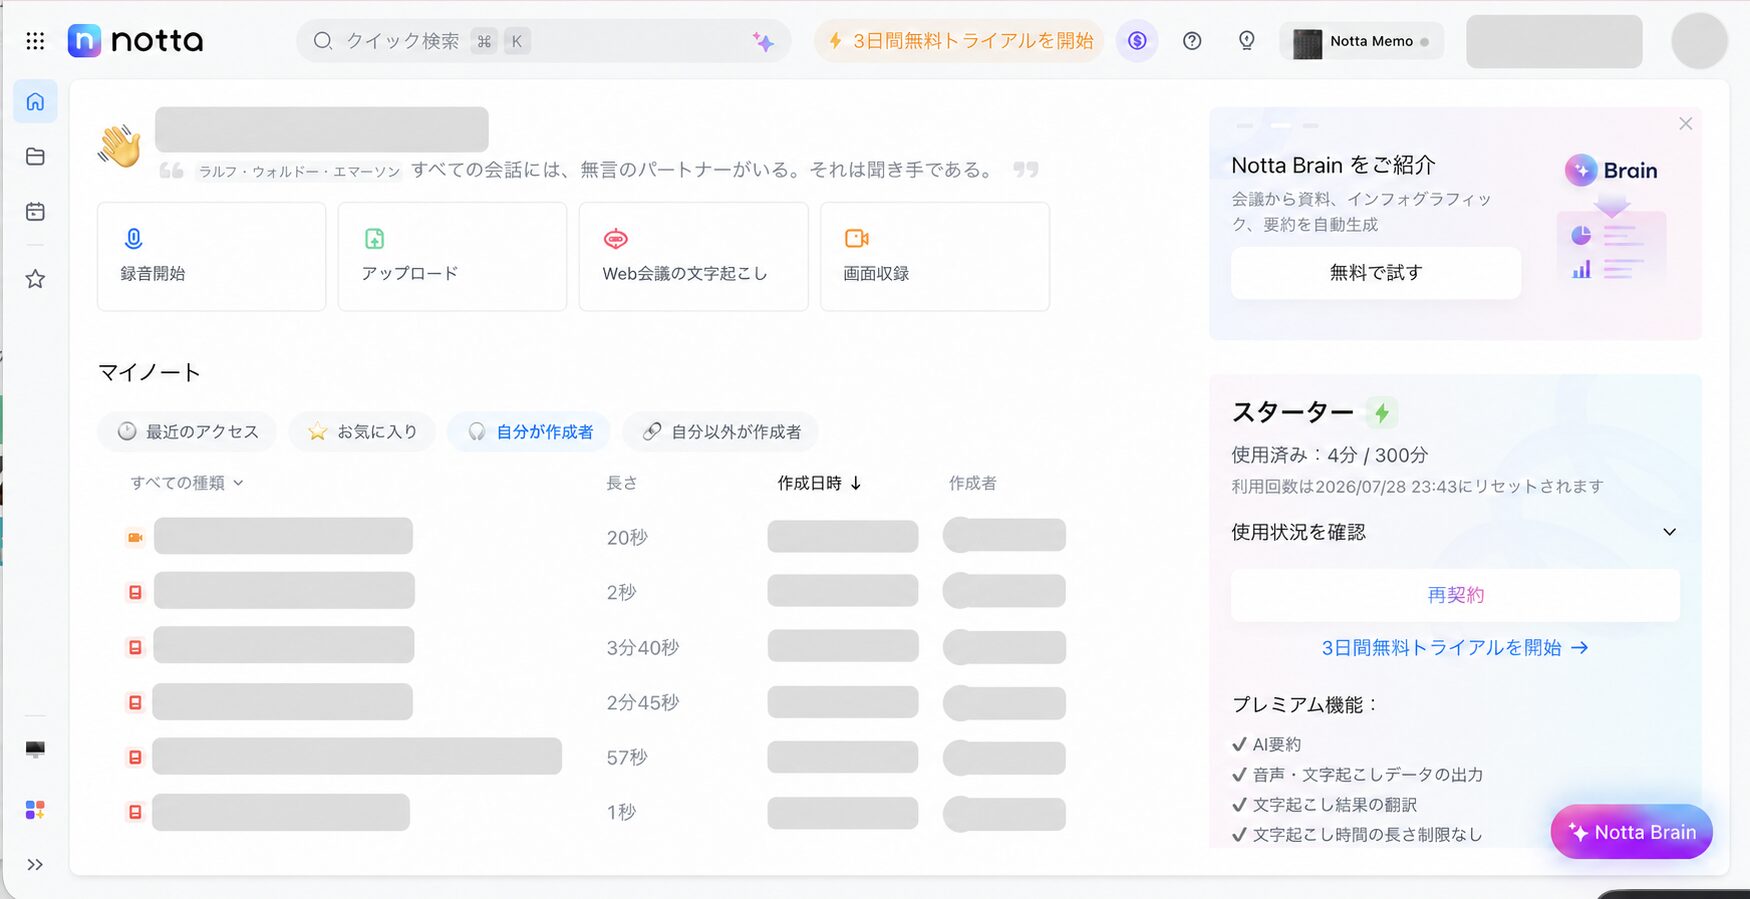The image size is (1750, 899).
Task: Click the green lightning icon beside スターター
Action: pos(1382,412)
